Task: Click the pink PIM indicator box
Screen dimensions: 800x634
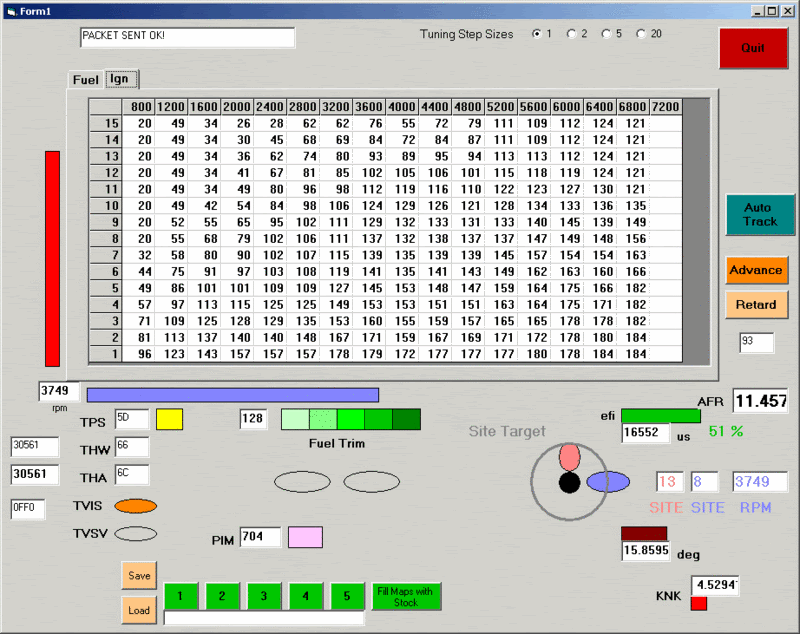Action: [305, 537]
